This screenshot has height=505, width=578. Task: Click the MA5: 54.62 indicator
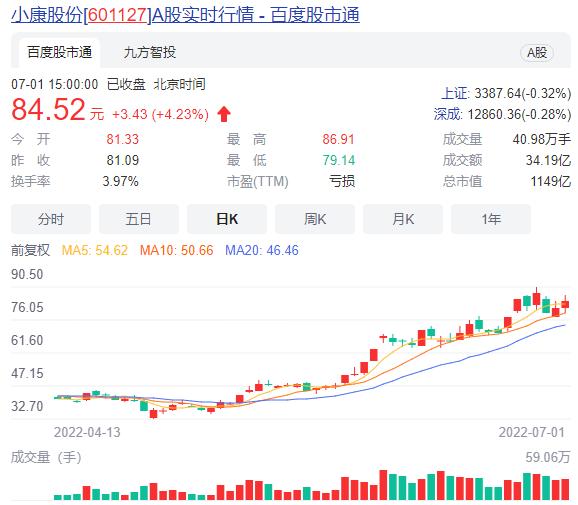tap(95, 251)
